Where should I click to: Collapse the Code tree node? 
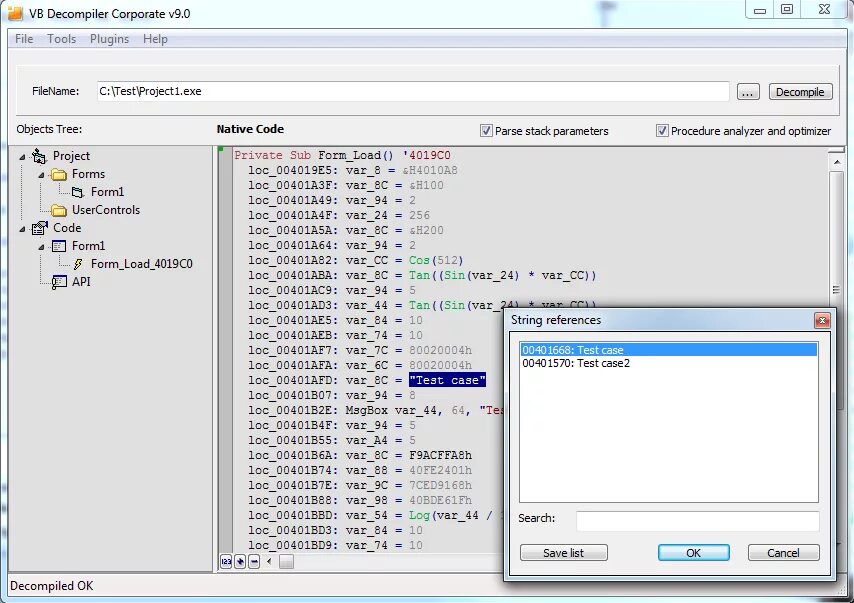tap(22, 229)
